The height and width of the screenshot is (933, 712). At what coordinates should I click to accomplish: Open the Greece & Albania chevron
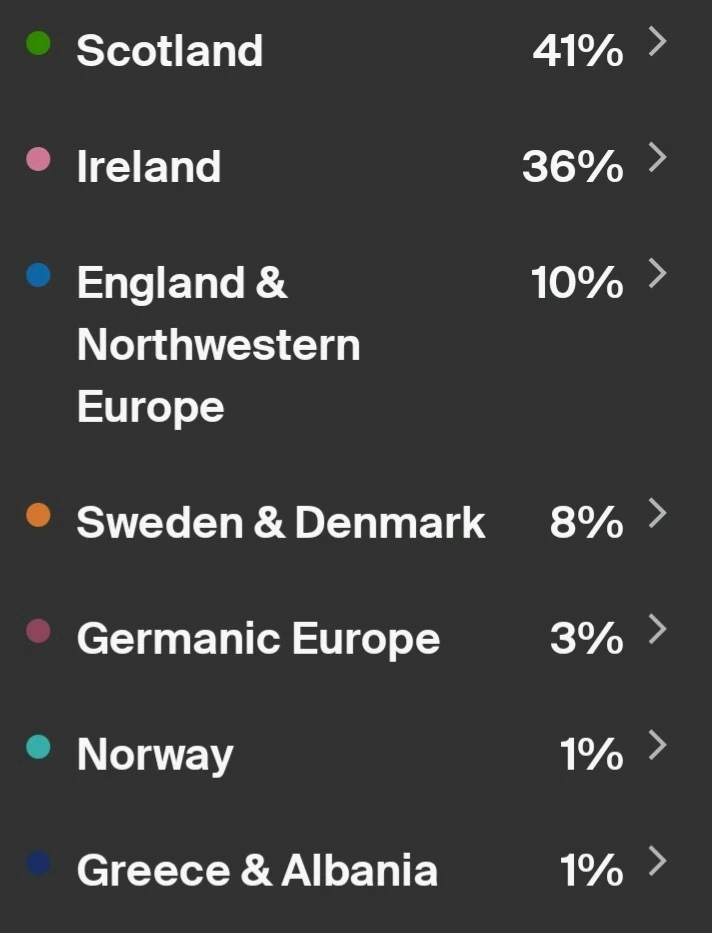coord(657,861)
